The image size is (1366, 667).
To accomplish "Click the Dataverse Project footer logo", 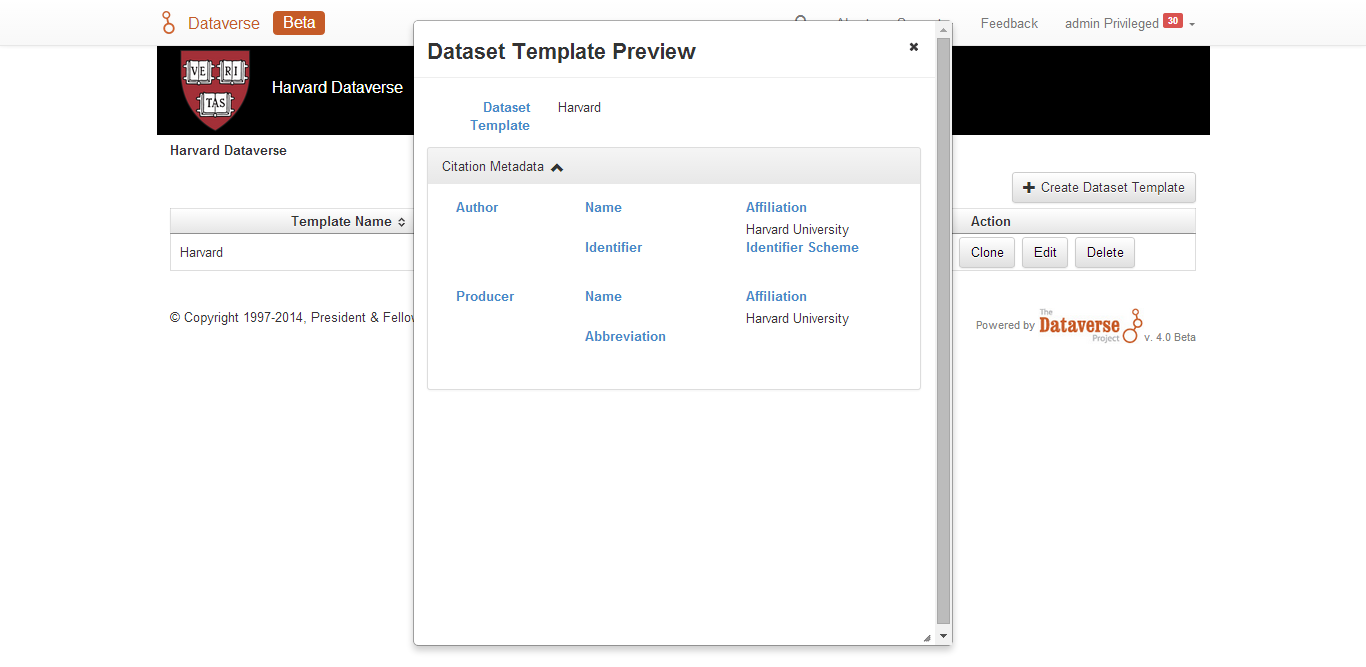I will point(1090,326).
